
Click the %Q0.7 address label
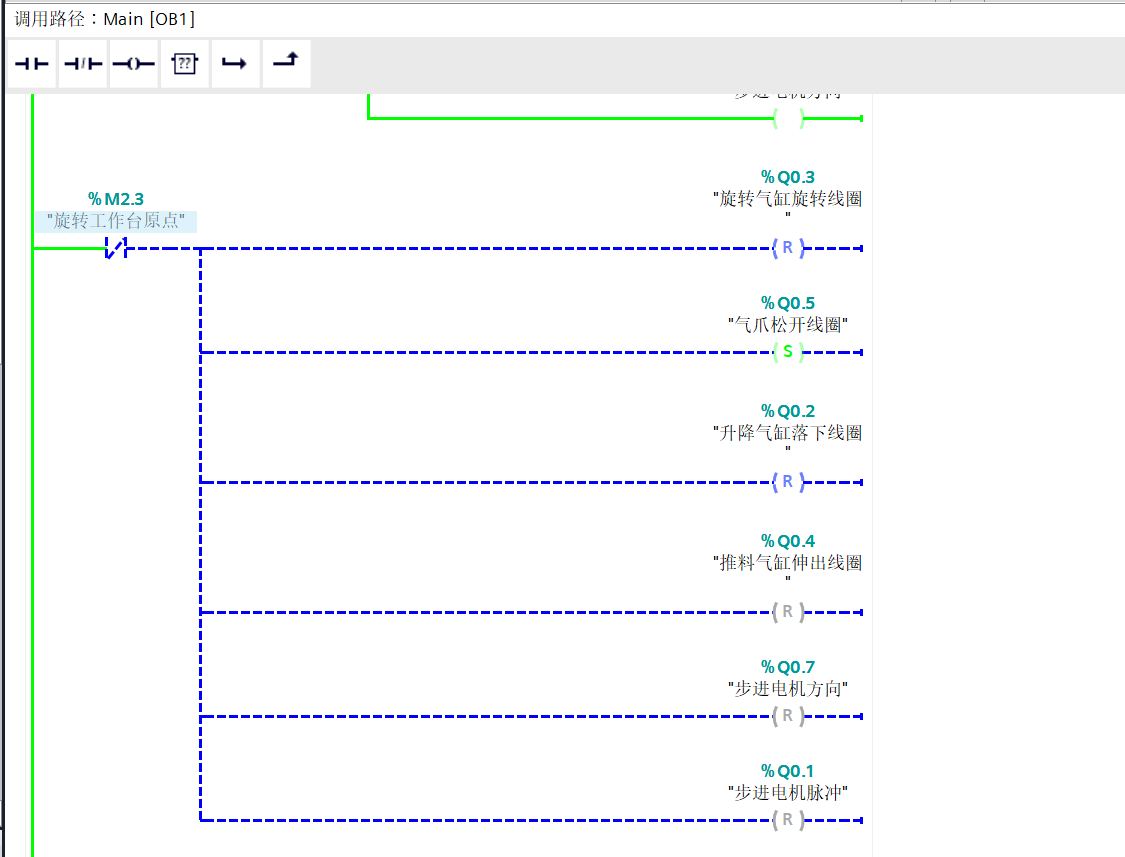(788, 668)
